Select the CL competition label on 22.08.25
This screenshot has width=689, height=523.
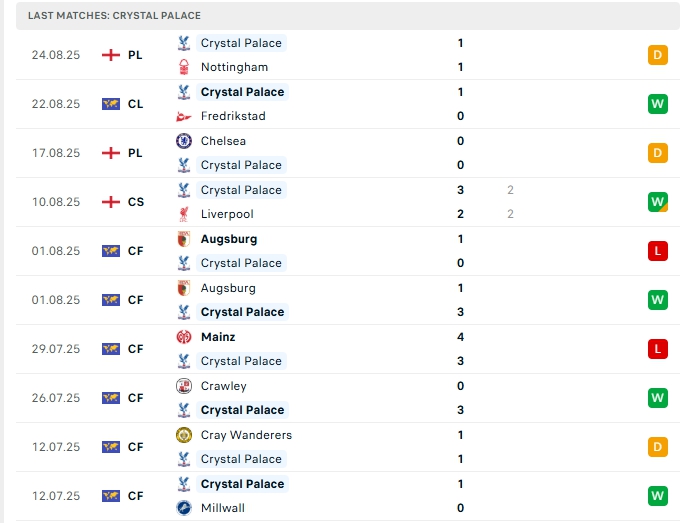(x=135, y=104)
